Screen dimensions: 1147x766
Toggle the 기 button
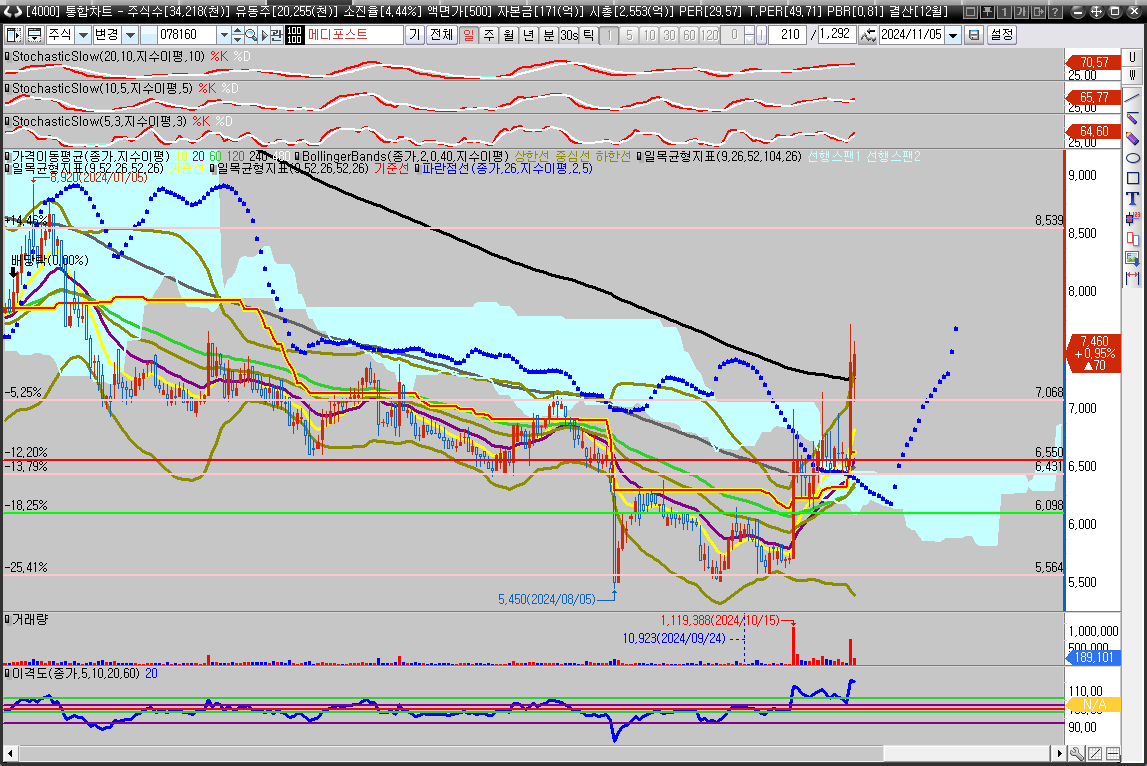click(x=415, y=34)
